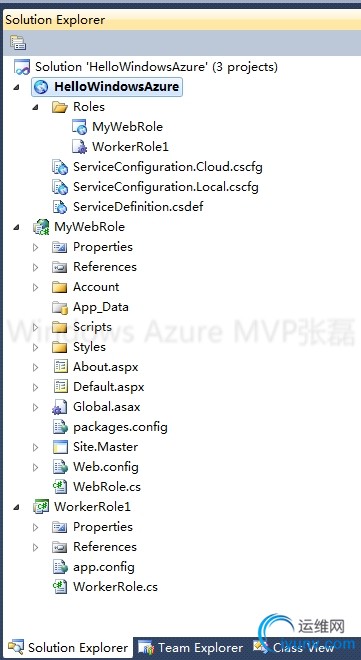Click the Global.asax gear file icon
The height and width of the screenshot is (660, 361).
[60, 407]
